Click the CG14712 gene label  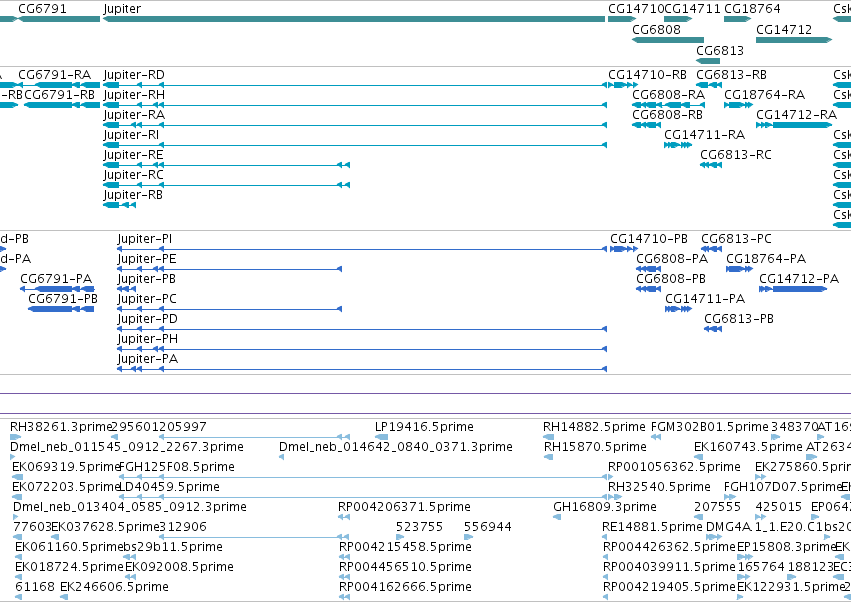pos(784,29)
